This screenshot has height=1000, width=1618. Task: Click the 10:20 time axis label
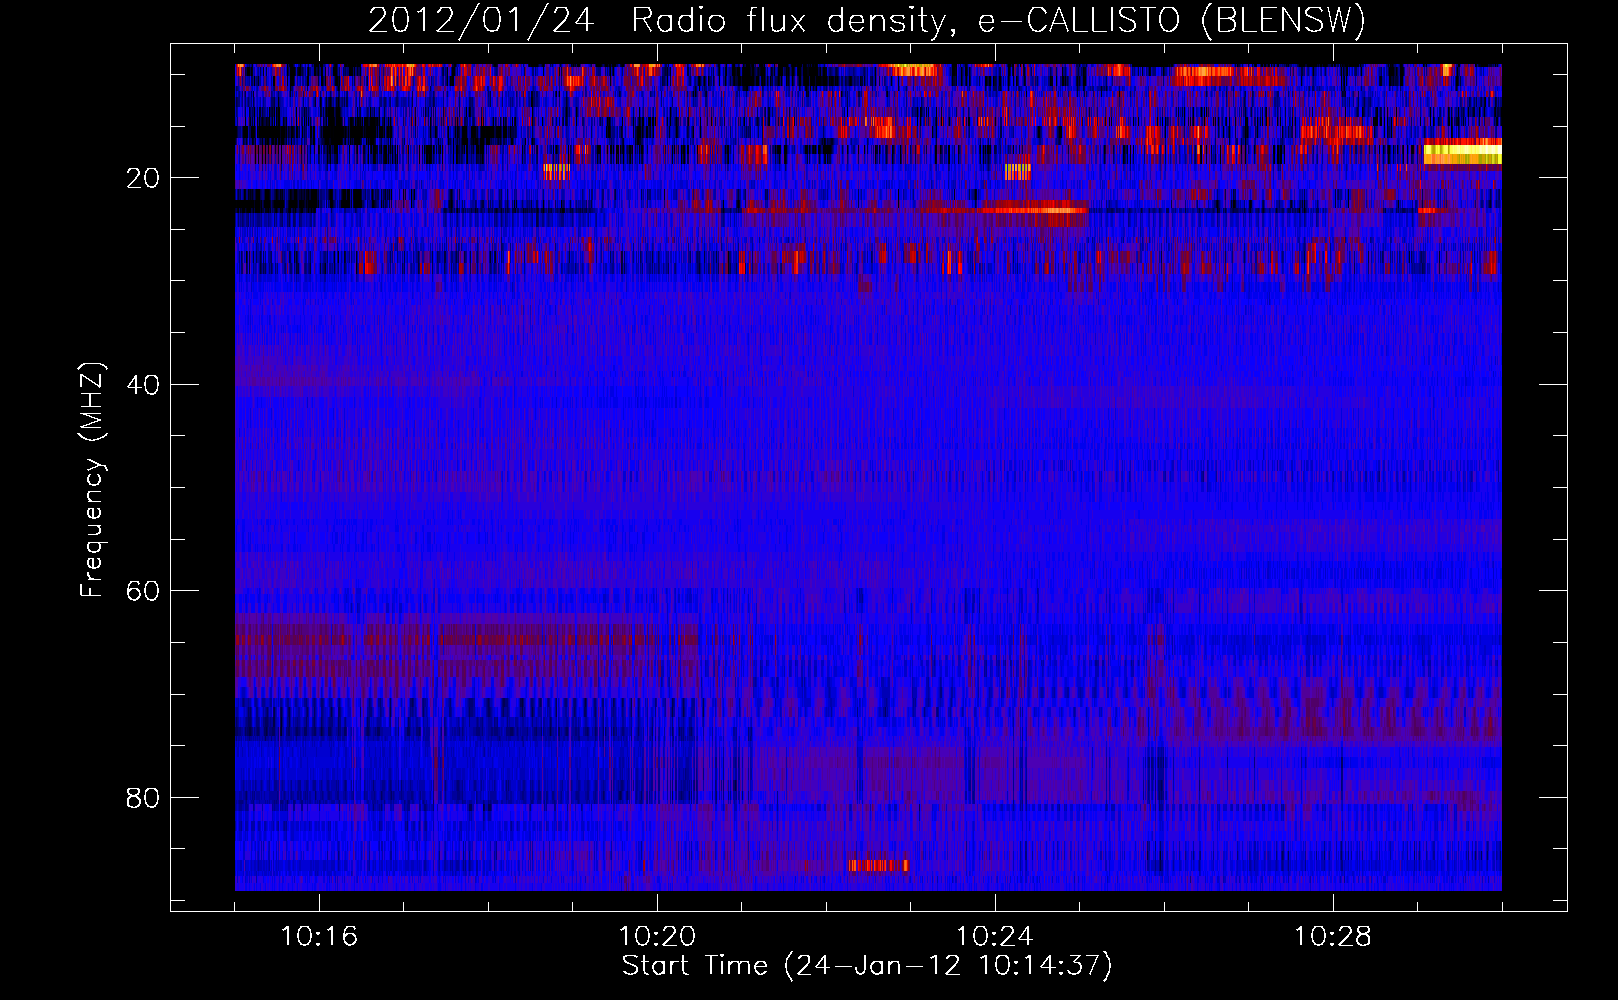point(657,937)
